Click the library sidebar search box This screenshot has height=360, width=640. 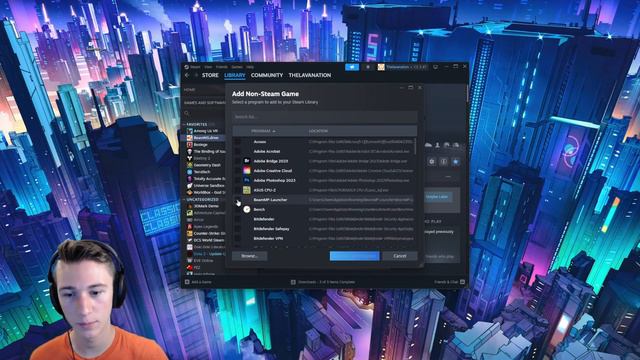click(x=204, y=113)
